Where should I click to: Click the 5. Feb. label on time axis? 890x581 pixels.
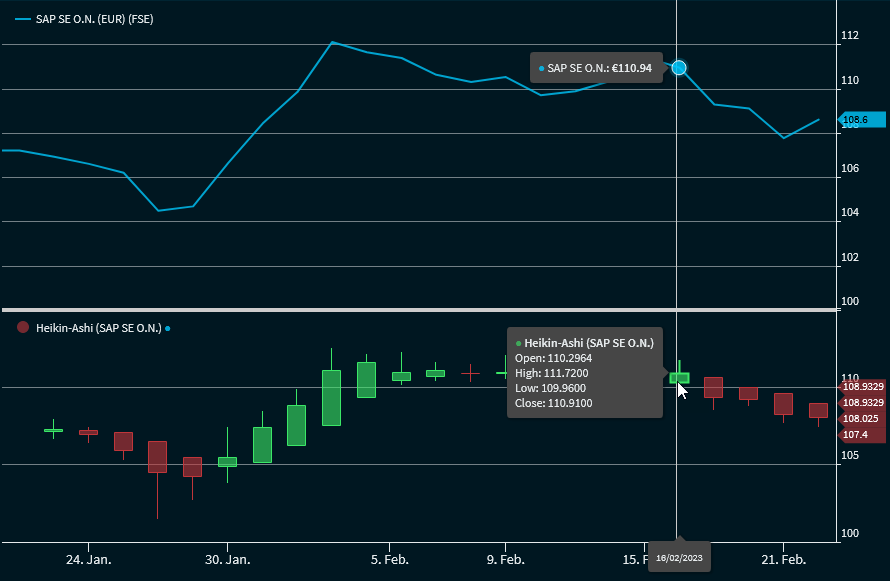pyautogui.click(x=389, y=560)
